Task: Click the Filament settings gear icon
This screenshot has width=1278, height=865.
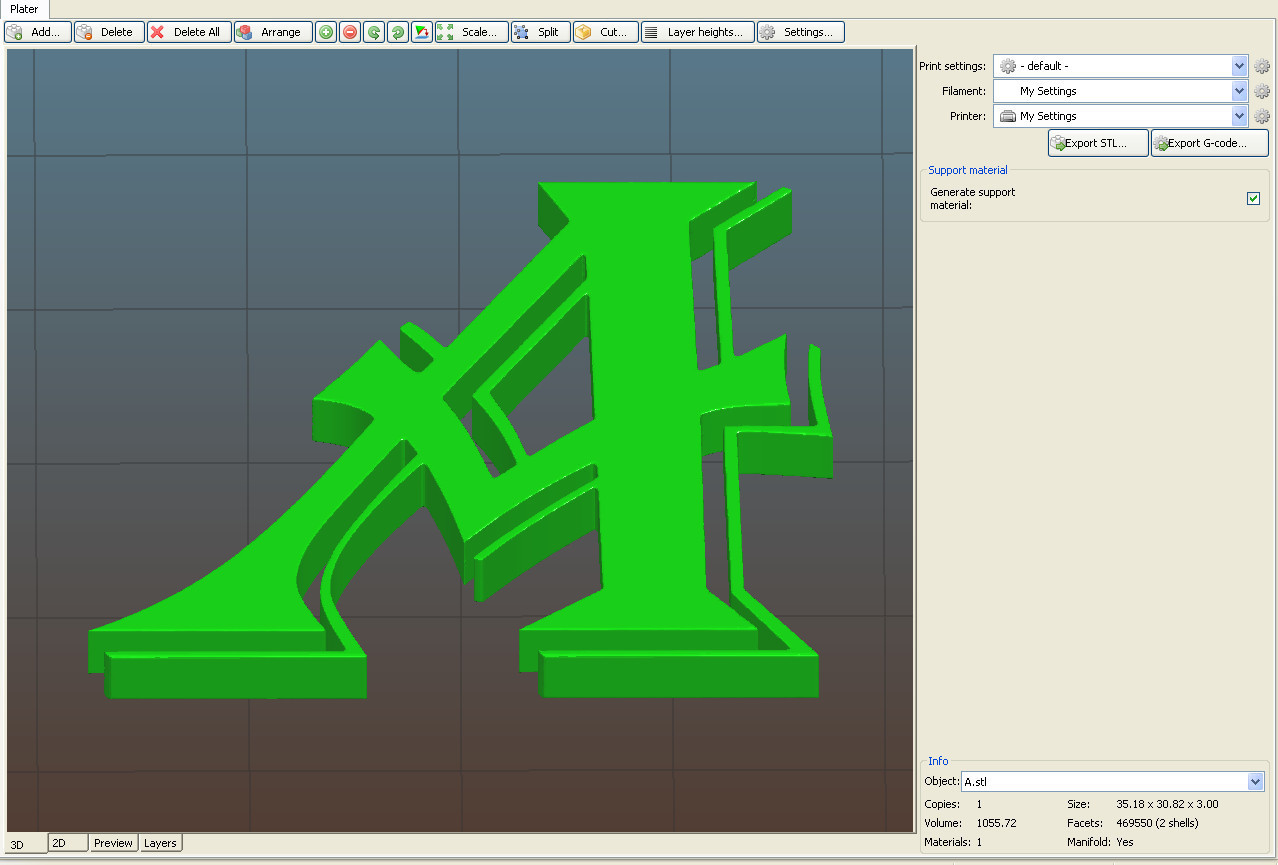Action: tap(1261, 91)
